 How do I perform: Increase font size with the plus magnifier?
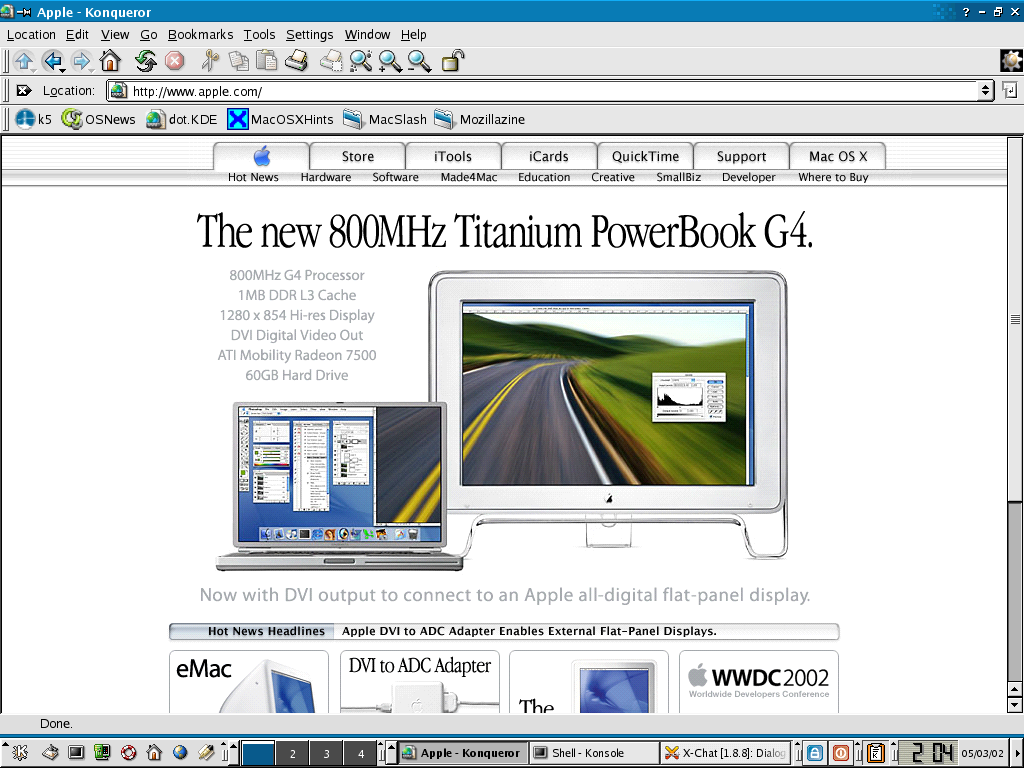click(x=390, y=61)
